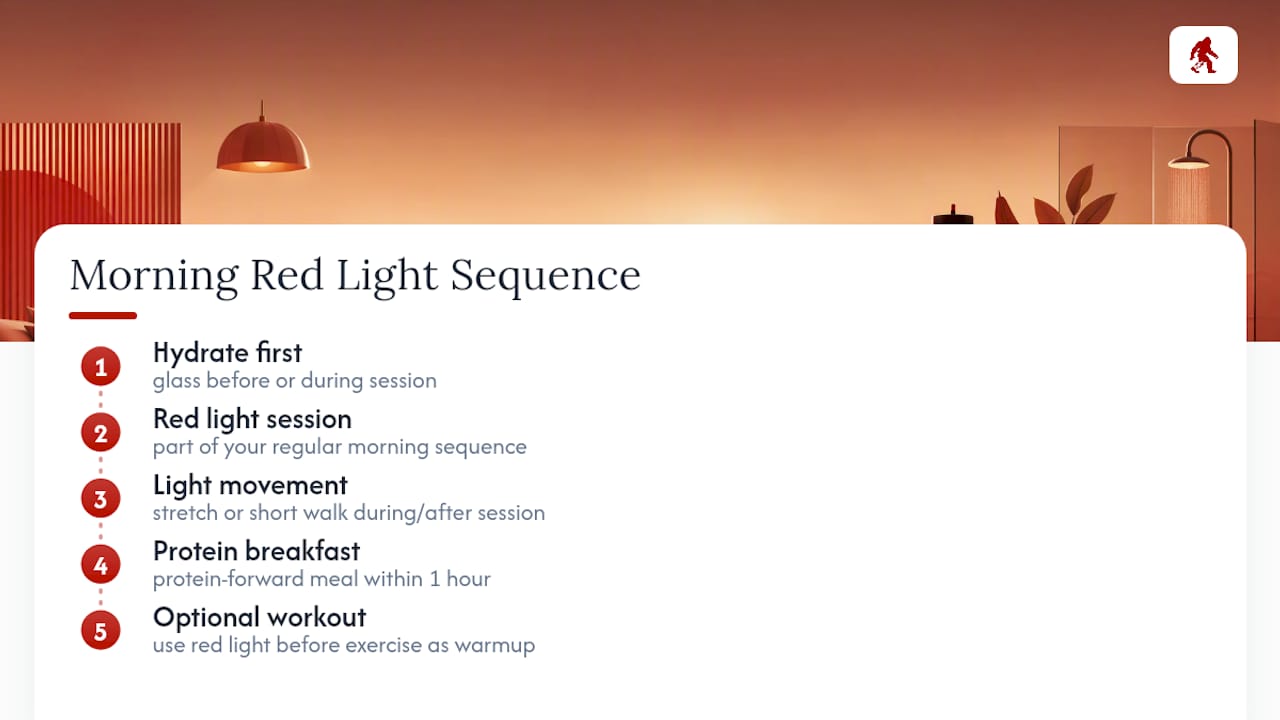Click the Red light session heading
Image resolution: width=1280 pixels, height=720 pixels.
252,419
